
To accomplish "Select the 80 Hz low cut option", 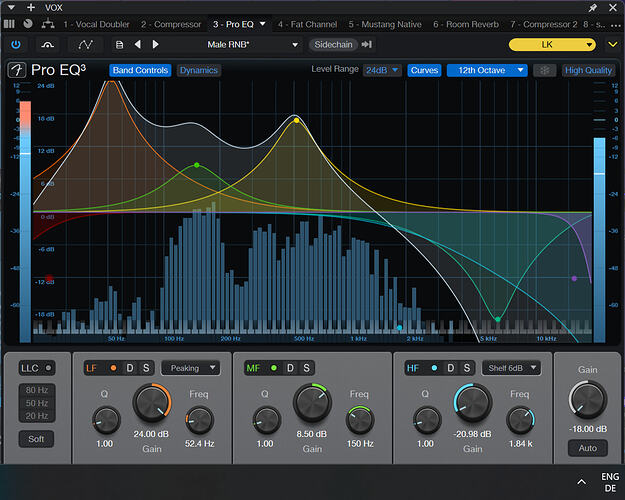I will click(37, 390).
